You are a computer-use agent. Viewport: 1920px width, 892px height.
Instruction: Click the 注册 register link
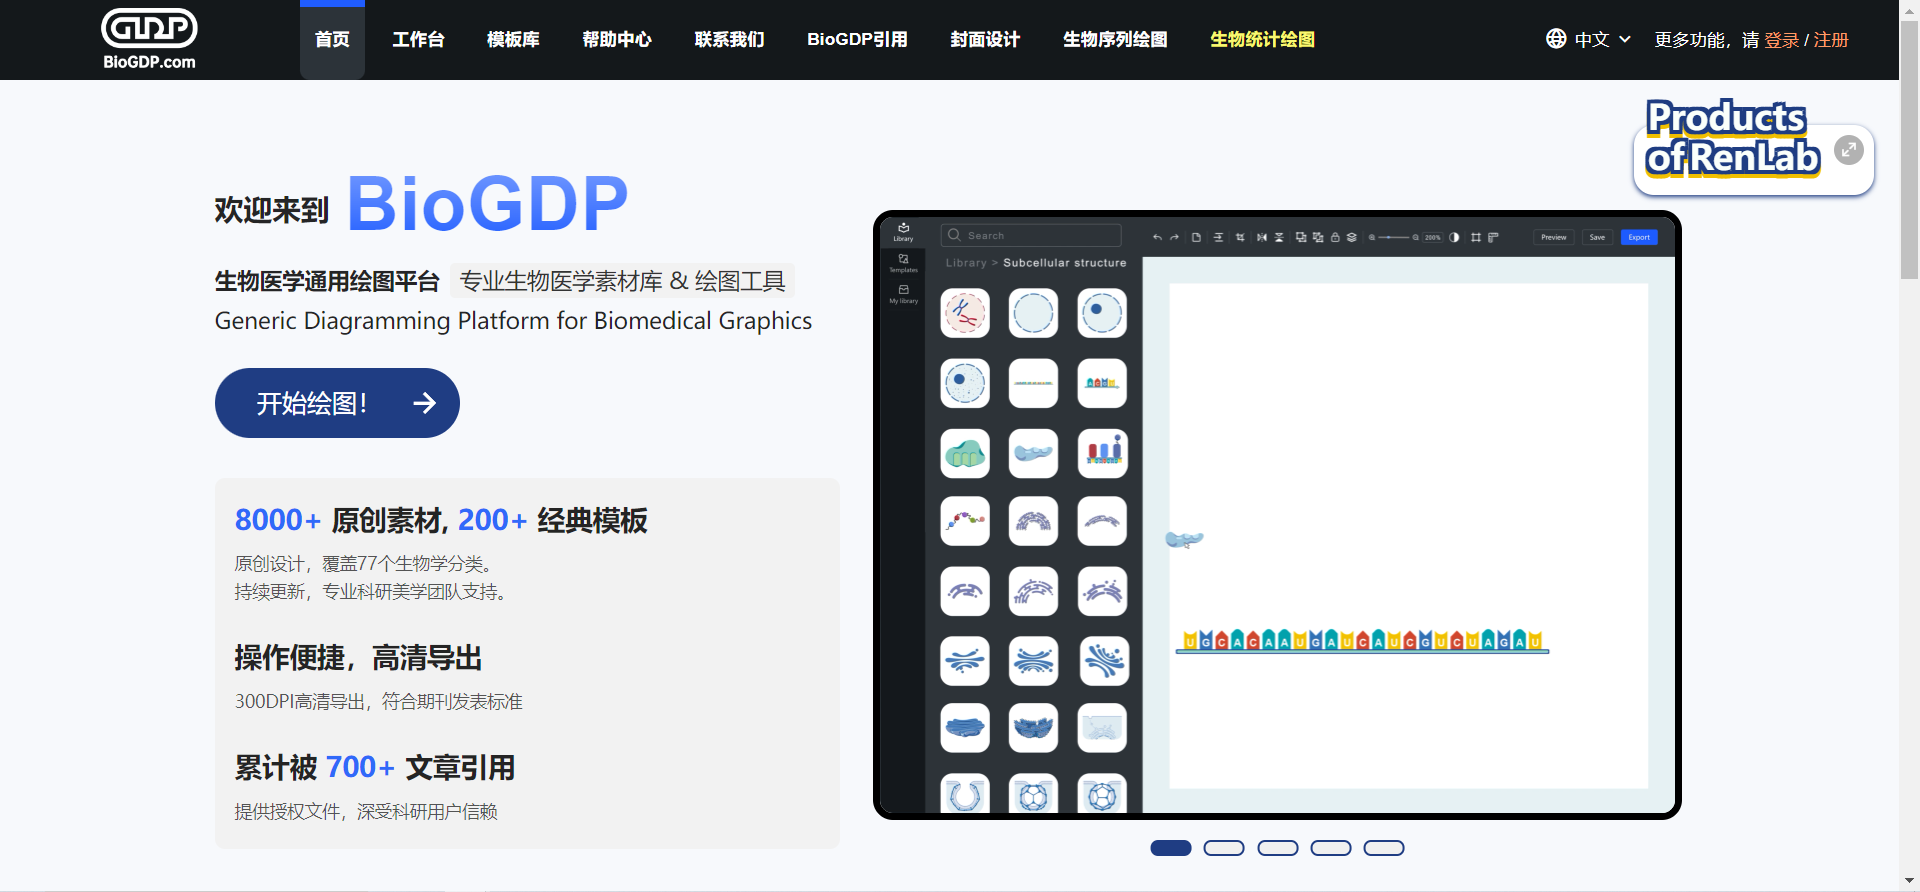1831,40
